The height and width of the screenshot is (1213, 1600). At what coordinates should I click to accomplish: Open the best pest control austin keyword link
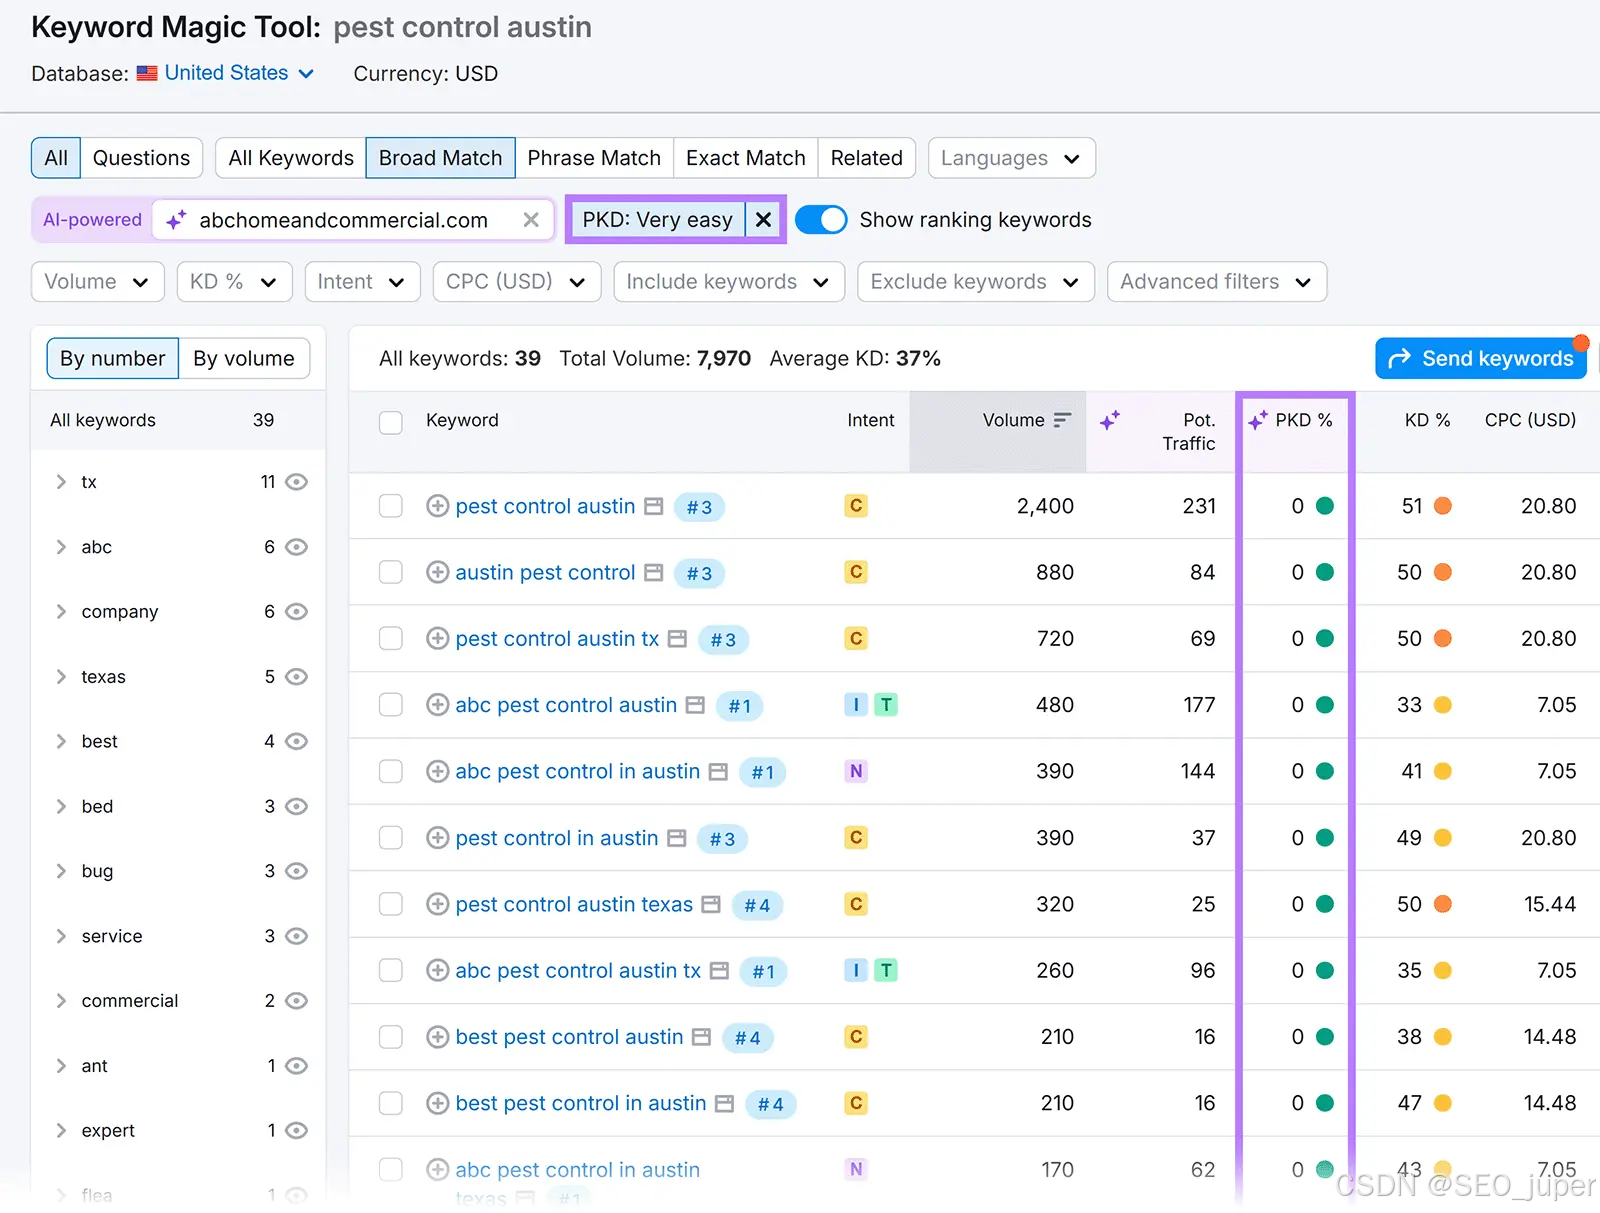569,1037
